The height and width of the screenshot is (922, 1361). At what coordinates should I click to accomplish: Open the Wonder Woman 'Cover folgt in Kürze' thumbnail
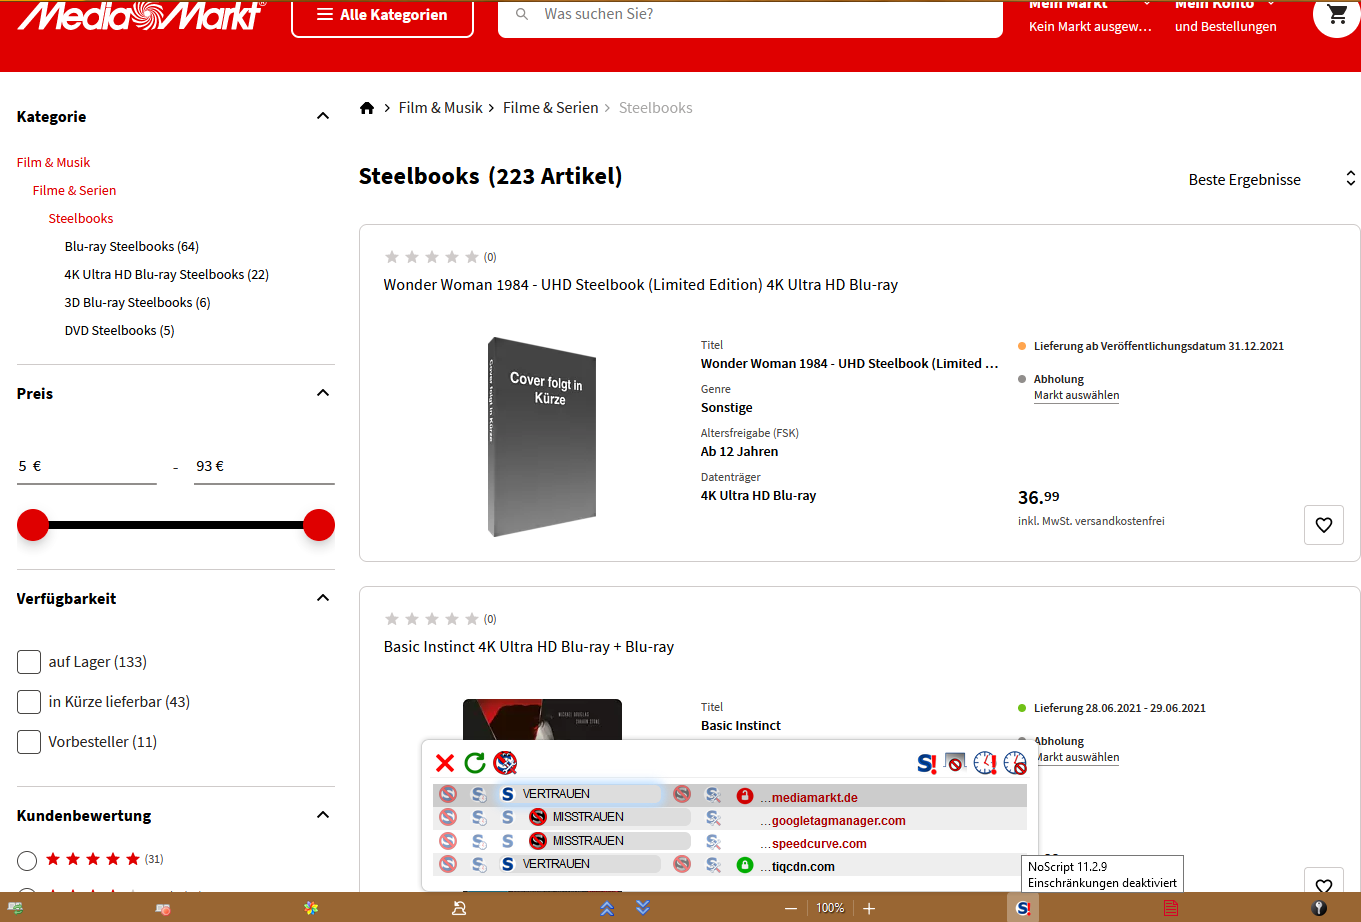[x=542, y=435]
